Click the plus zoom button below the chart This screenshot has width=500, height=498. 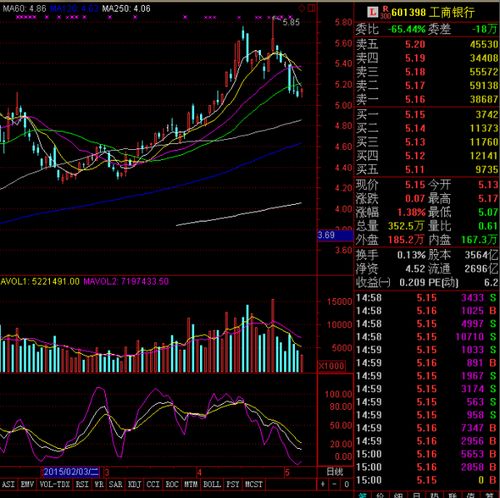pos(323,484)
